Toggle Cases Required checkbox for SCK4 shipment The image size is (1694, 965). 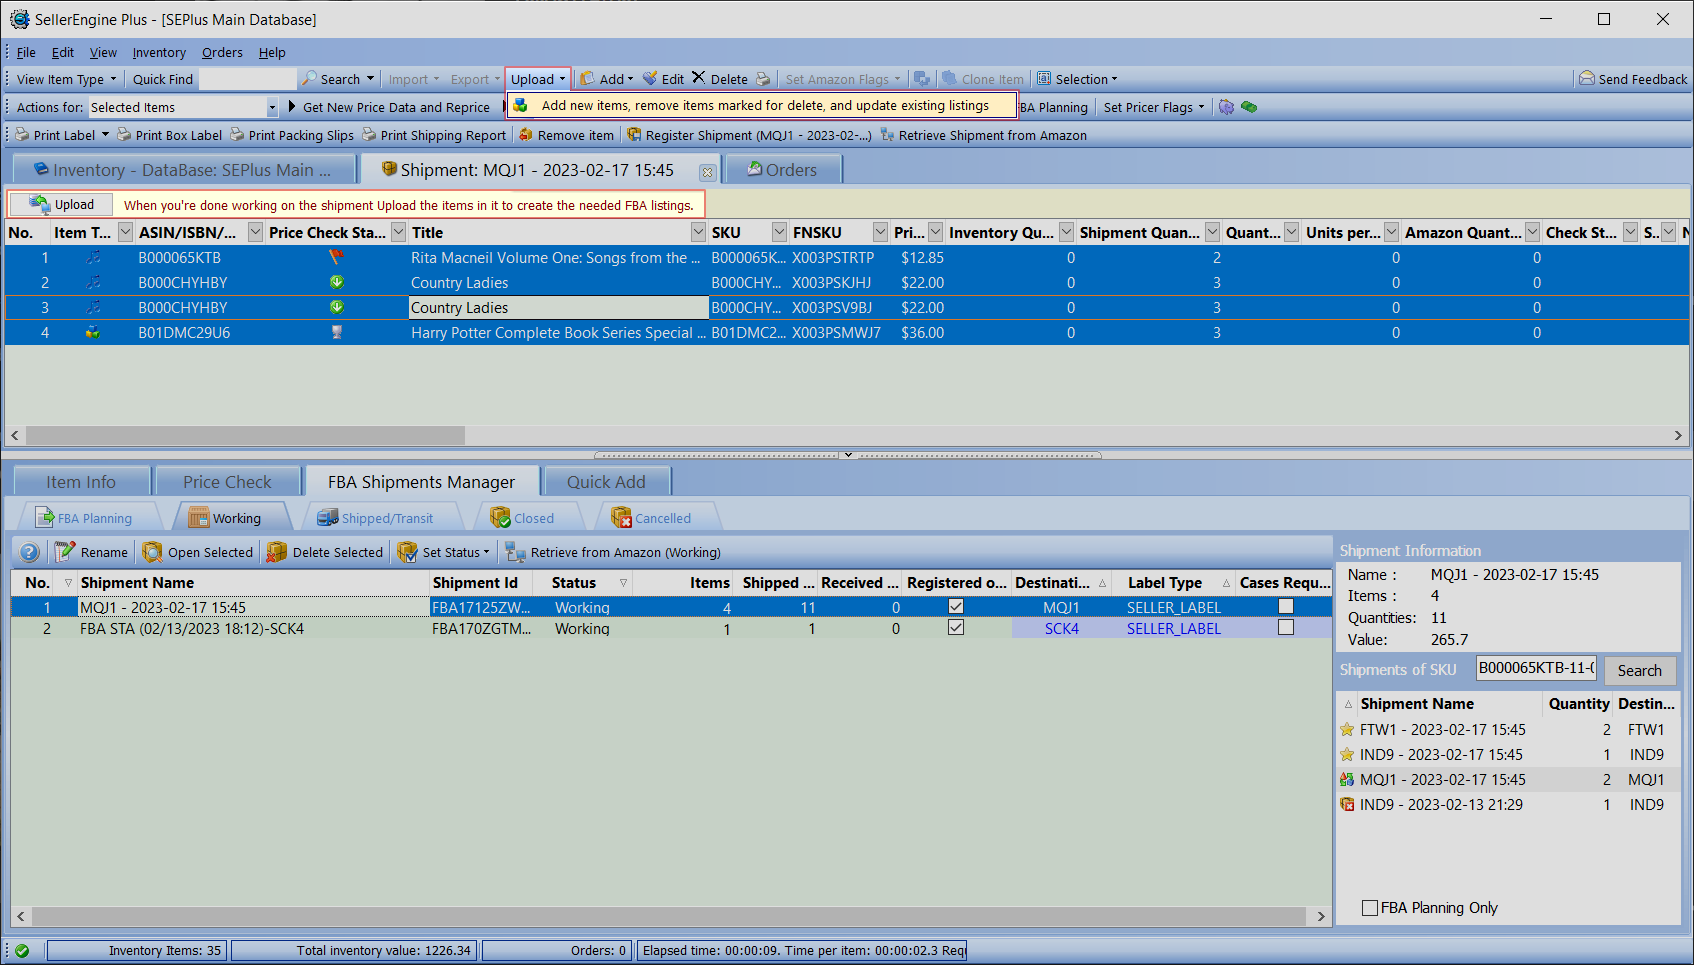click(x=1286, y=628)
